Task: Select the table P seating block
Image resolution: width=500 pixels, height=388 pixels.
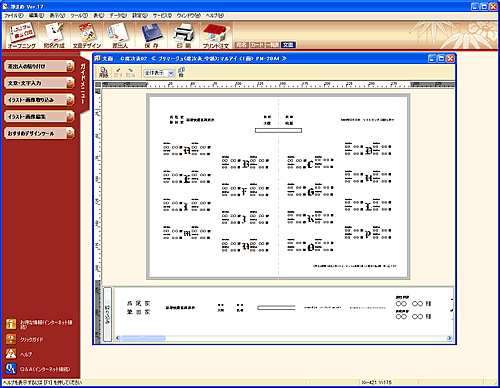Action: 368,233
